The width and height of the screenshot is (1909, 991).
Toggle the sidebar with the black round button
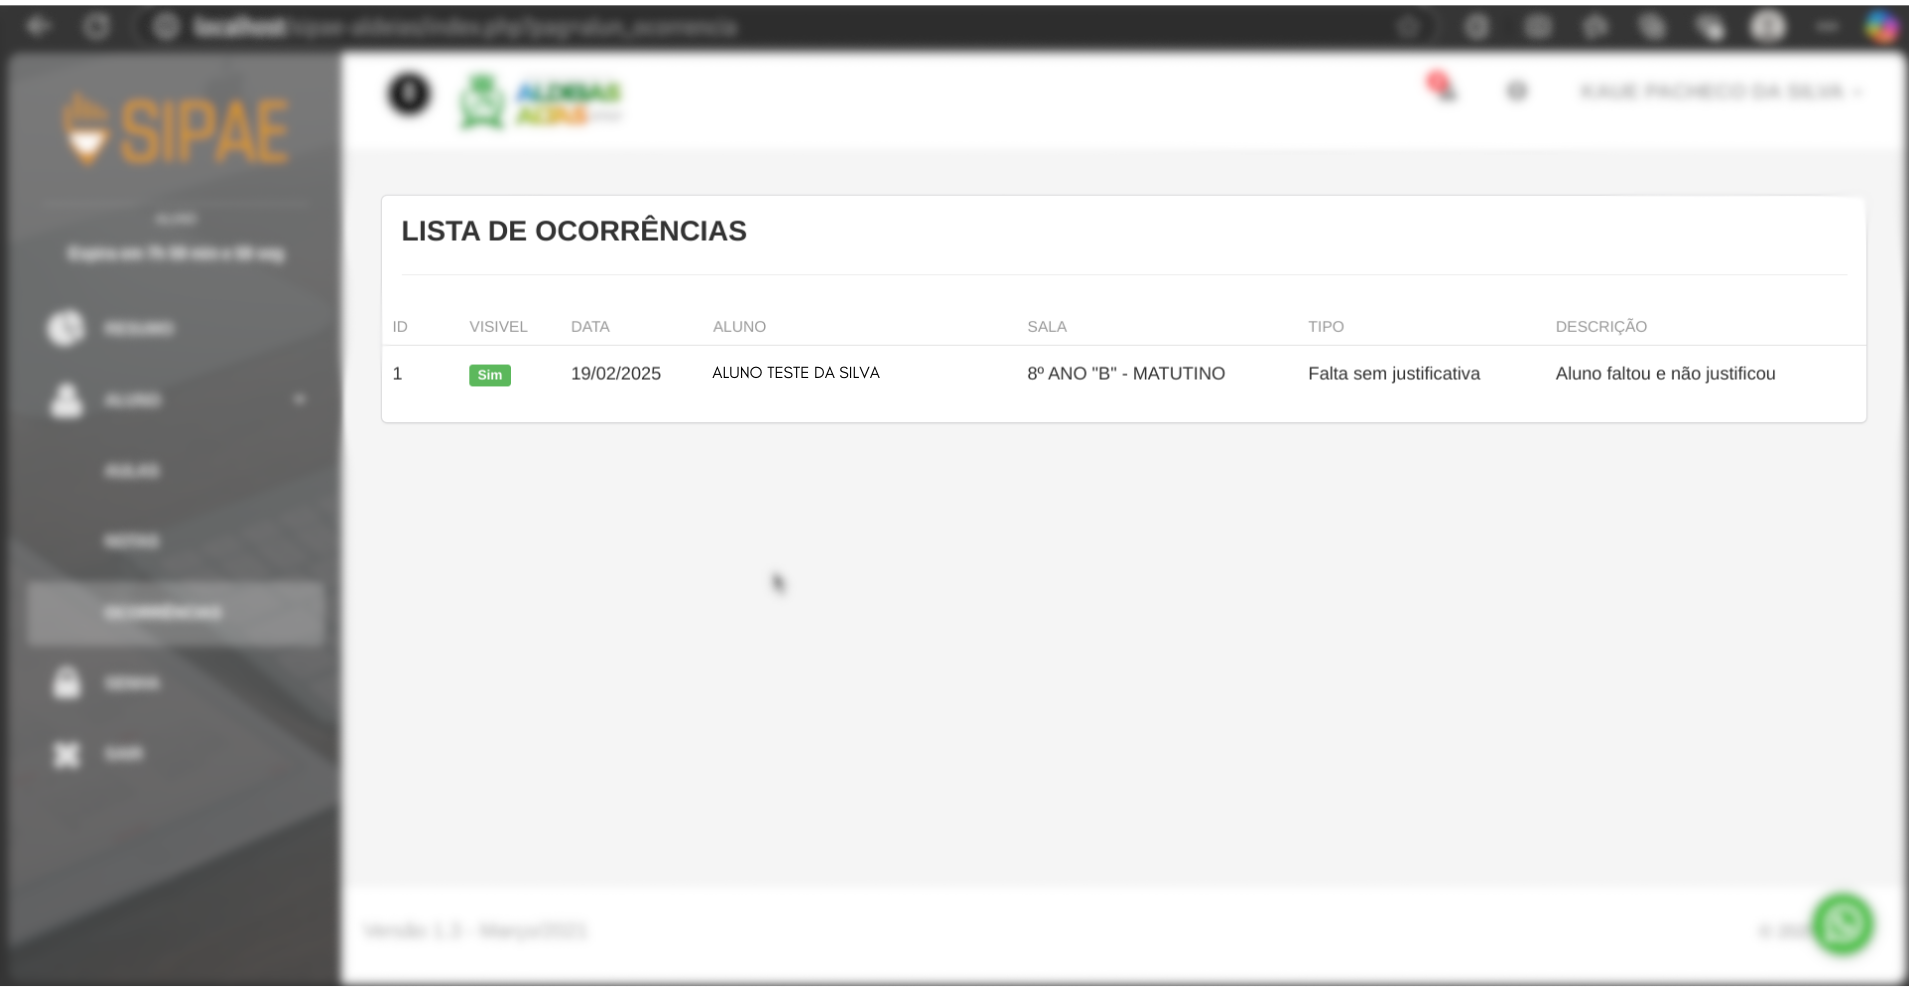[409, 94]
